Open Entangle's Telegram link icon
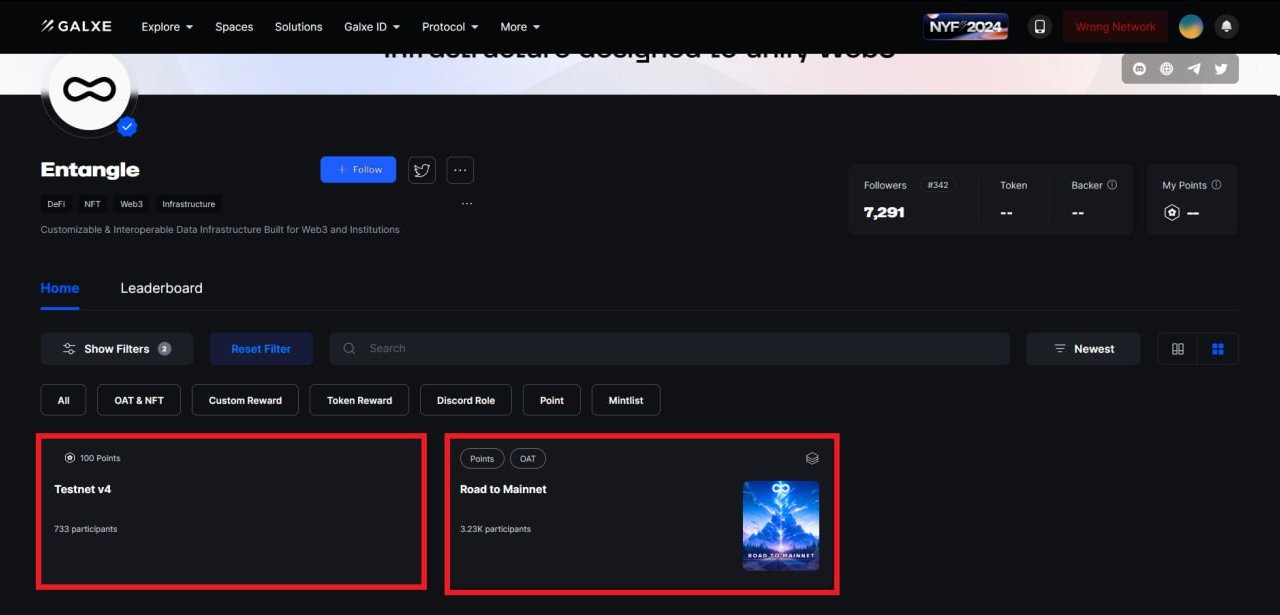Screen dimensions: 1280x615 coord(1193,69)
